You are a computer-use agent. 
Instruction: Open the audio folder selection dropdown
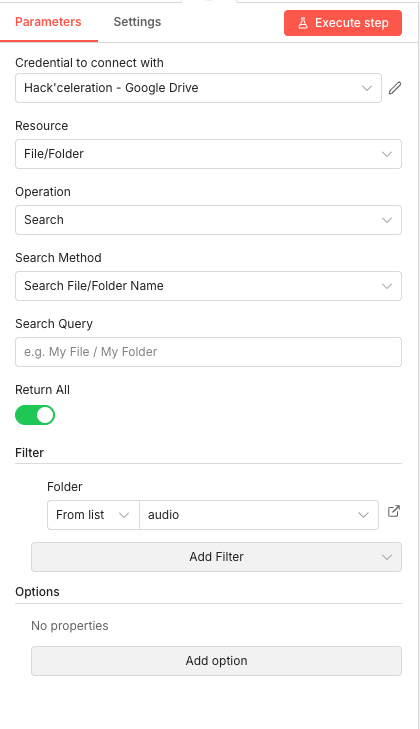259,515
